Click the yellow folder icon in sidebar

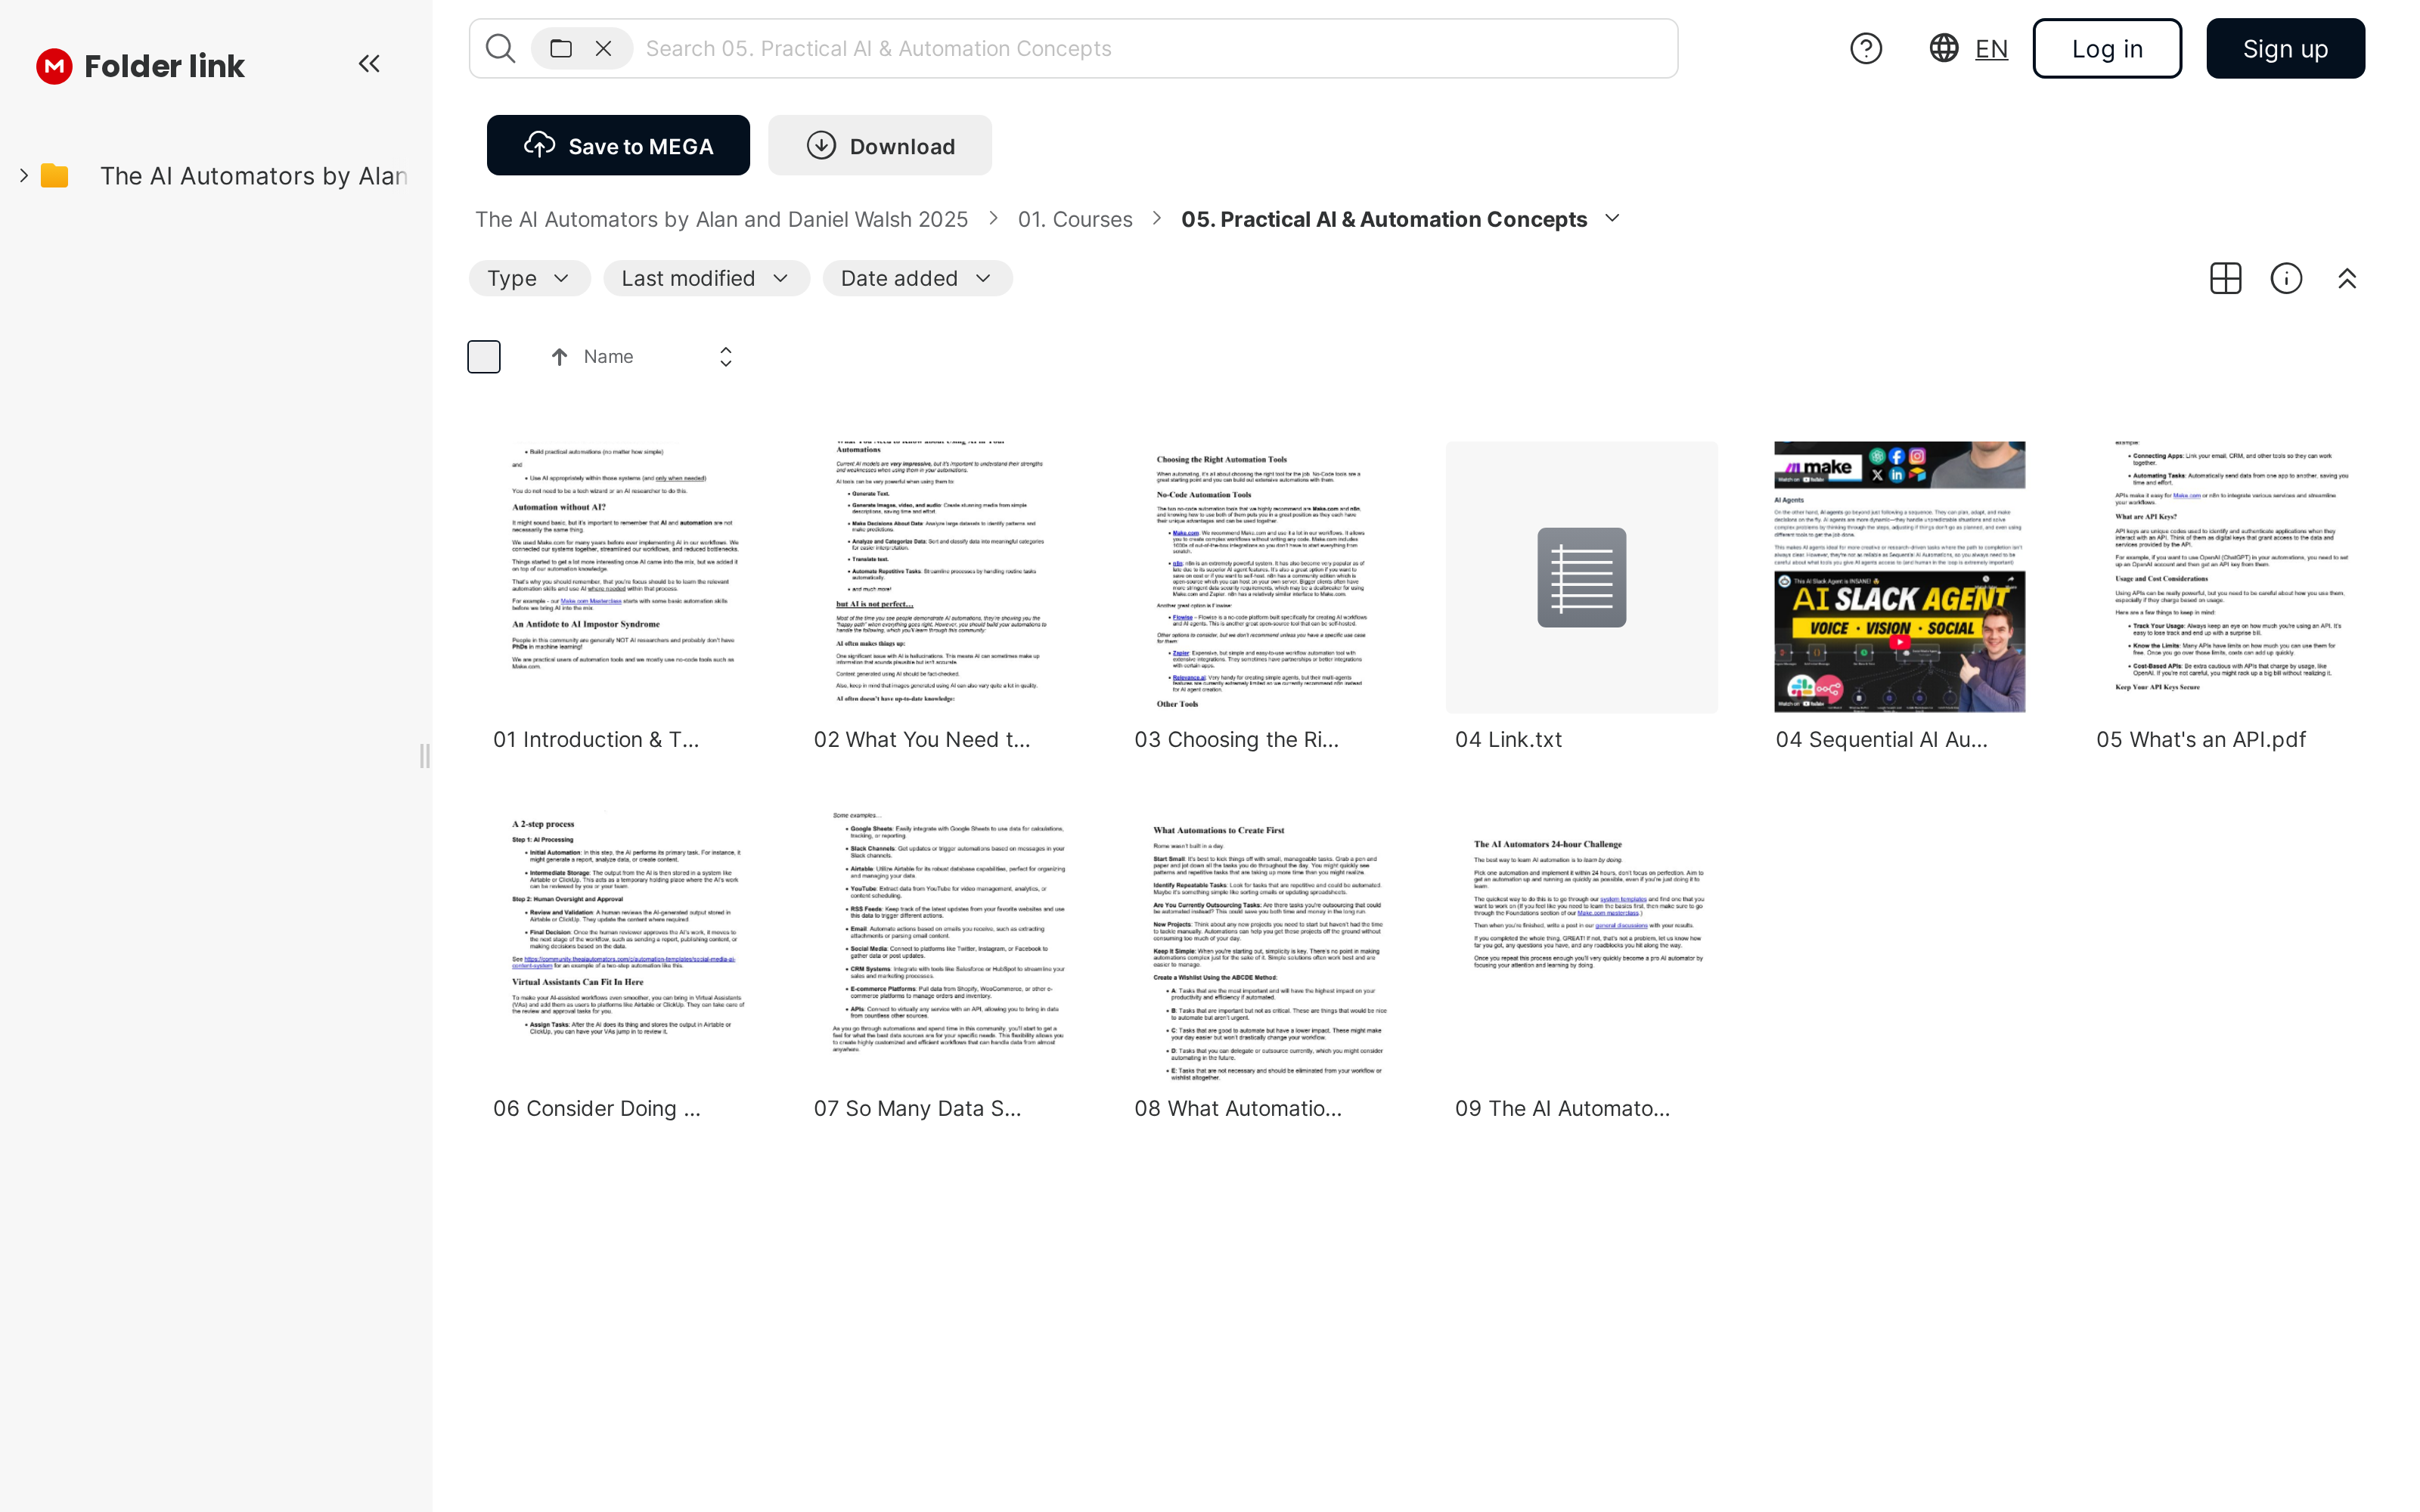pyautogui.click(x=54, y=176)
